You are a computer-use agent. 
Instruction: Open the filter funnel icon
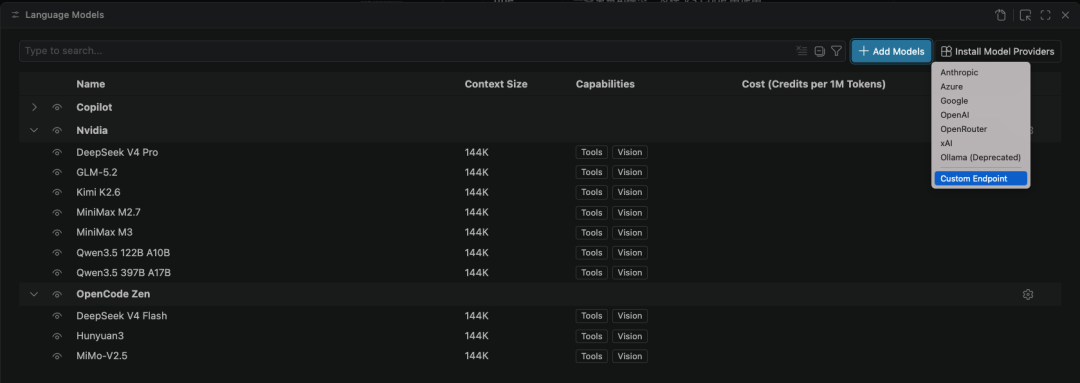[x=836, y=51]
